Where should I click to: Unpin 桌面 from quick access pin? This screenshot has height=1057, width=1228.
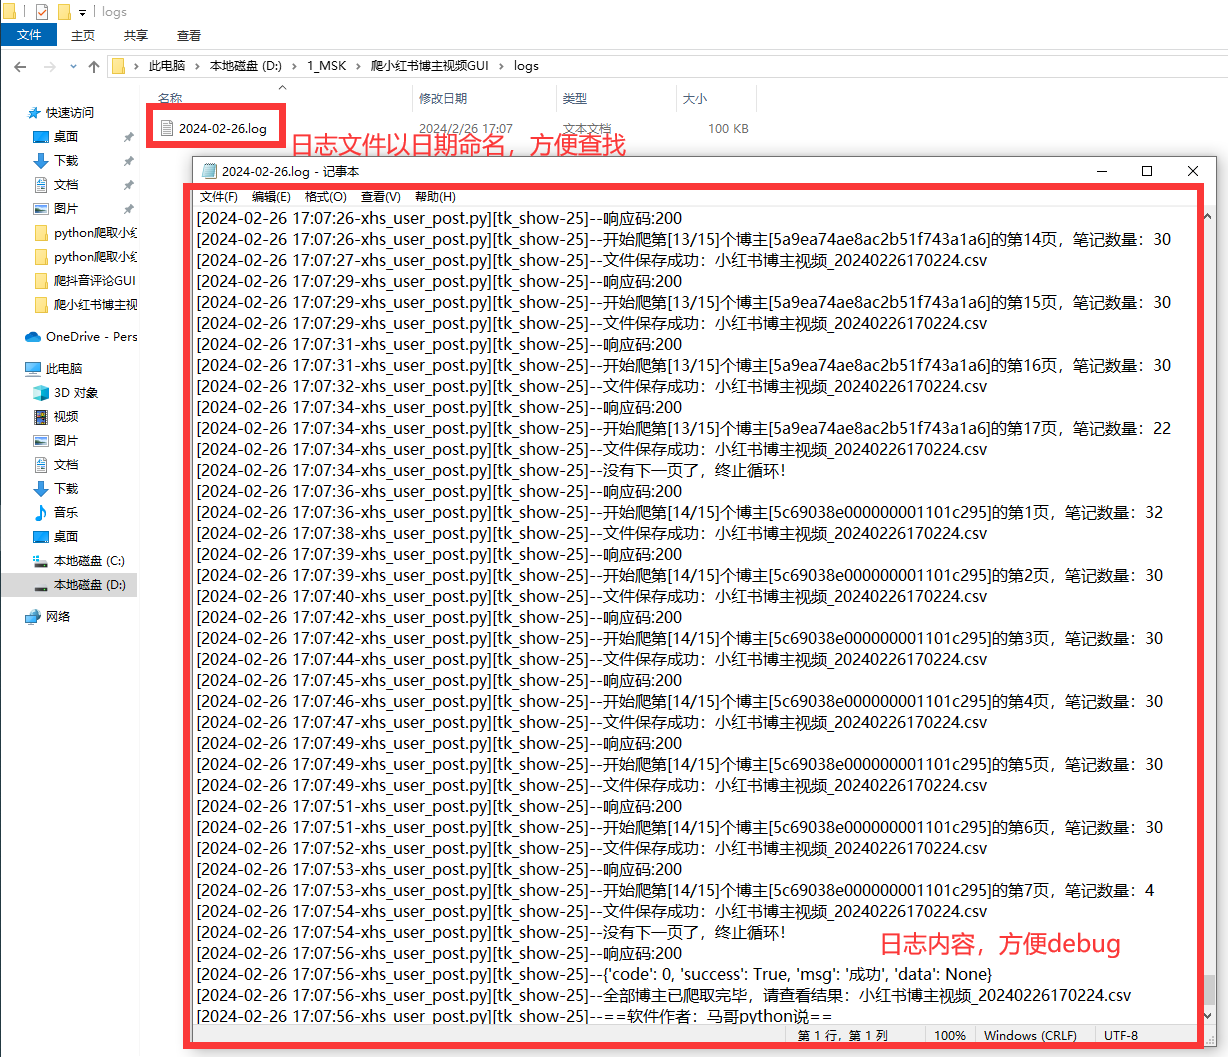pos(128,137)
